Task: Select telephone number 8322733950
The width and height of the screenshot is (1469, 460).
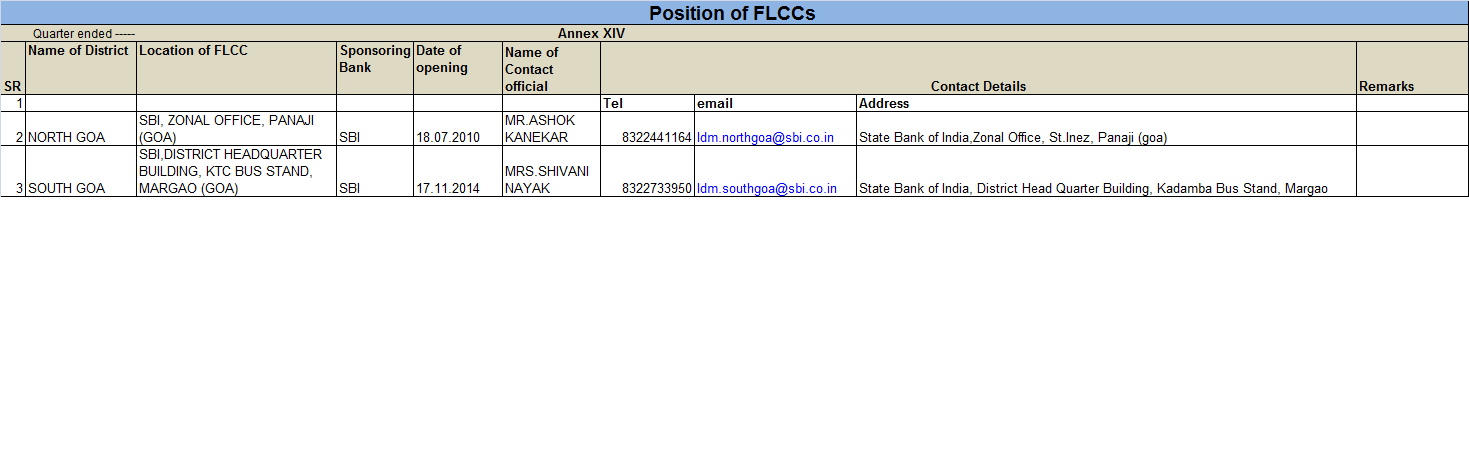Action: click(656, 188)
